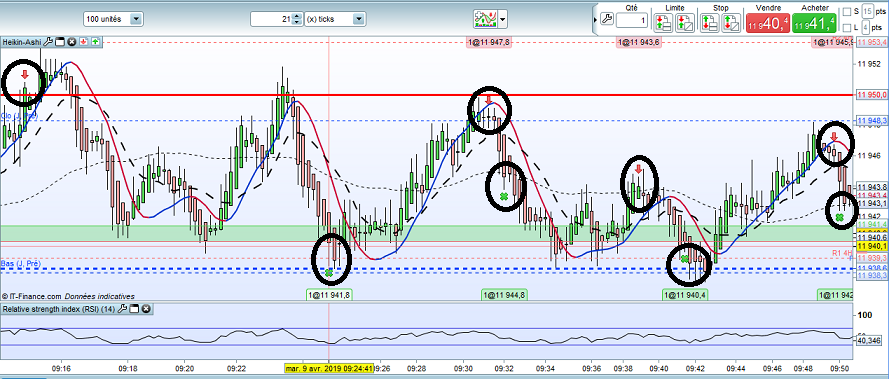Image resolution: width=889 pixels, height=379 pixels.
Task: Click the green Acheter buy price button
Action: pyautogui.click(x=814, y=24)
